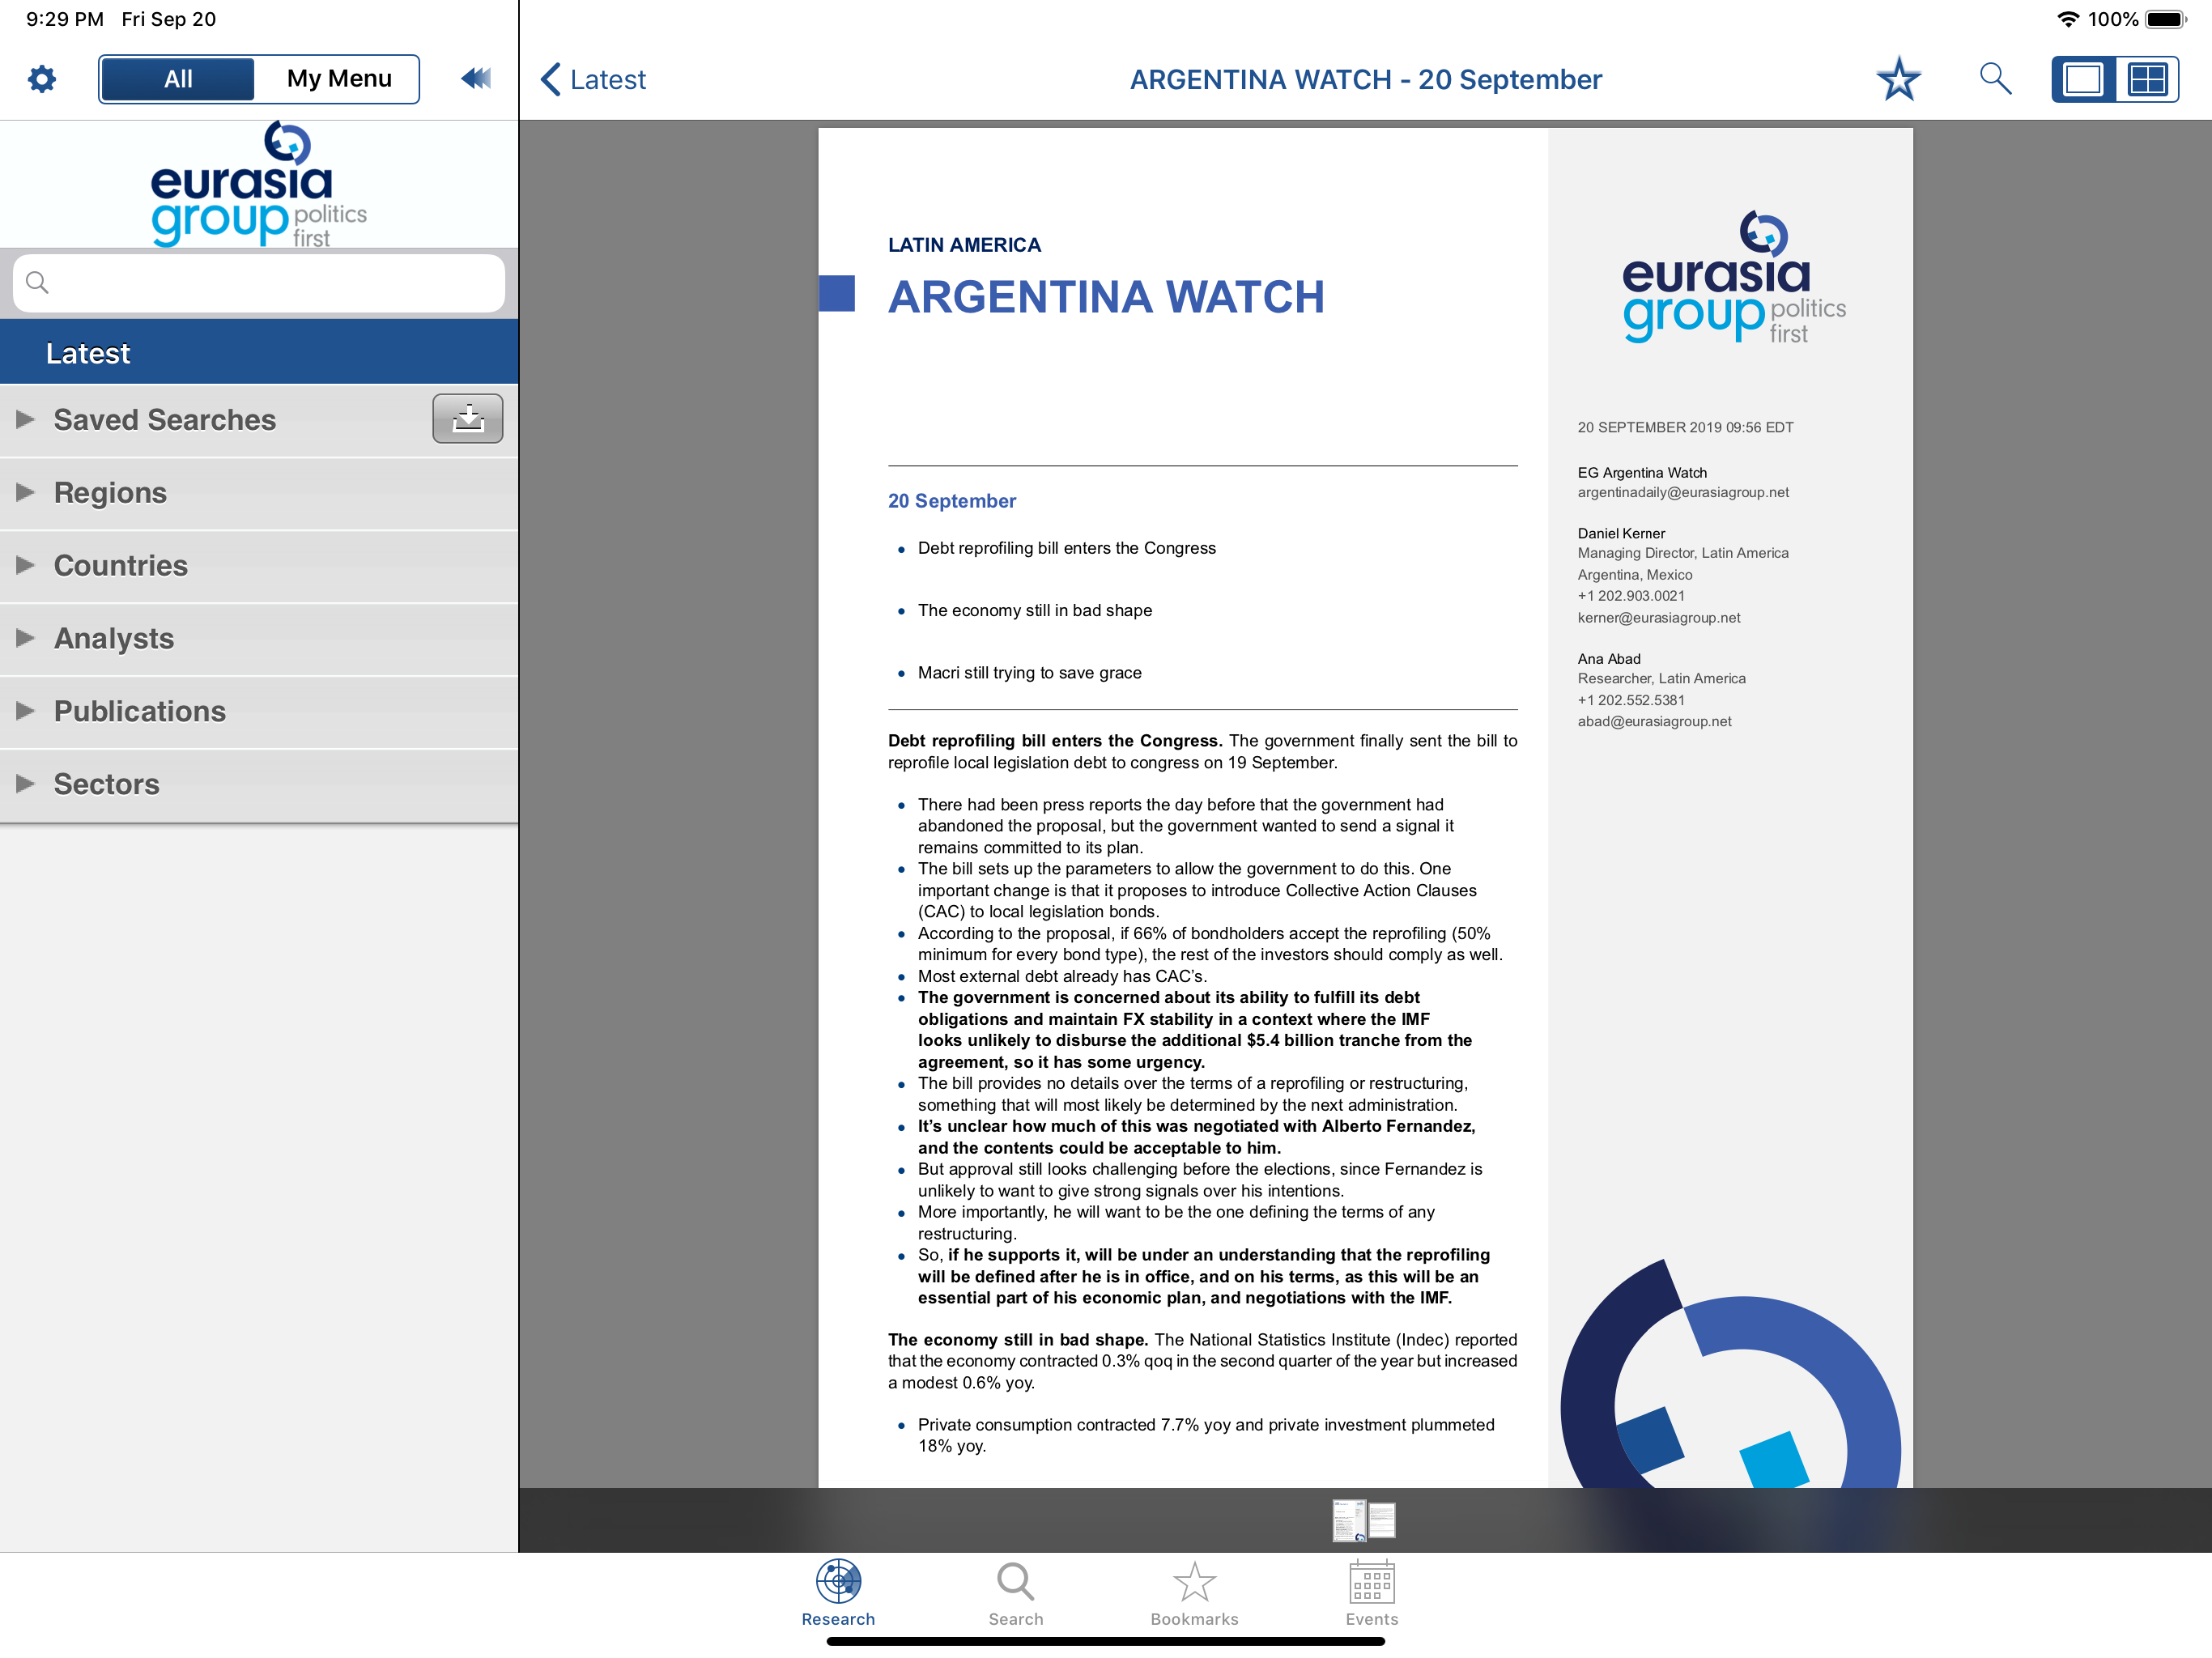Expand the Regions section

259,493
